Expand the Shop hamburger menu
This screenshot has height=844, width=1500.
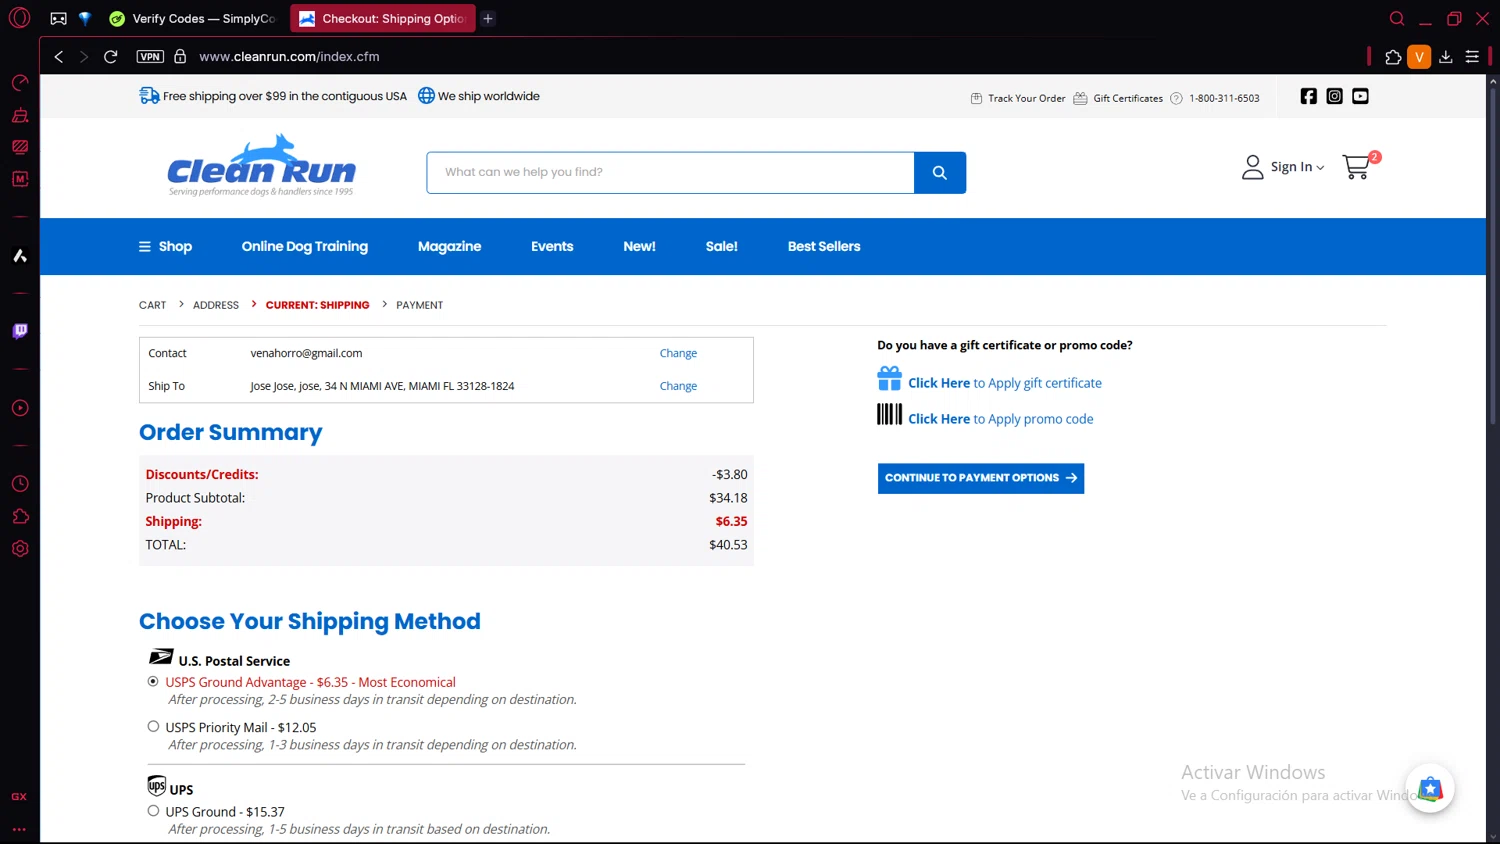click(x=165, y=247)
